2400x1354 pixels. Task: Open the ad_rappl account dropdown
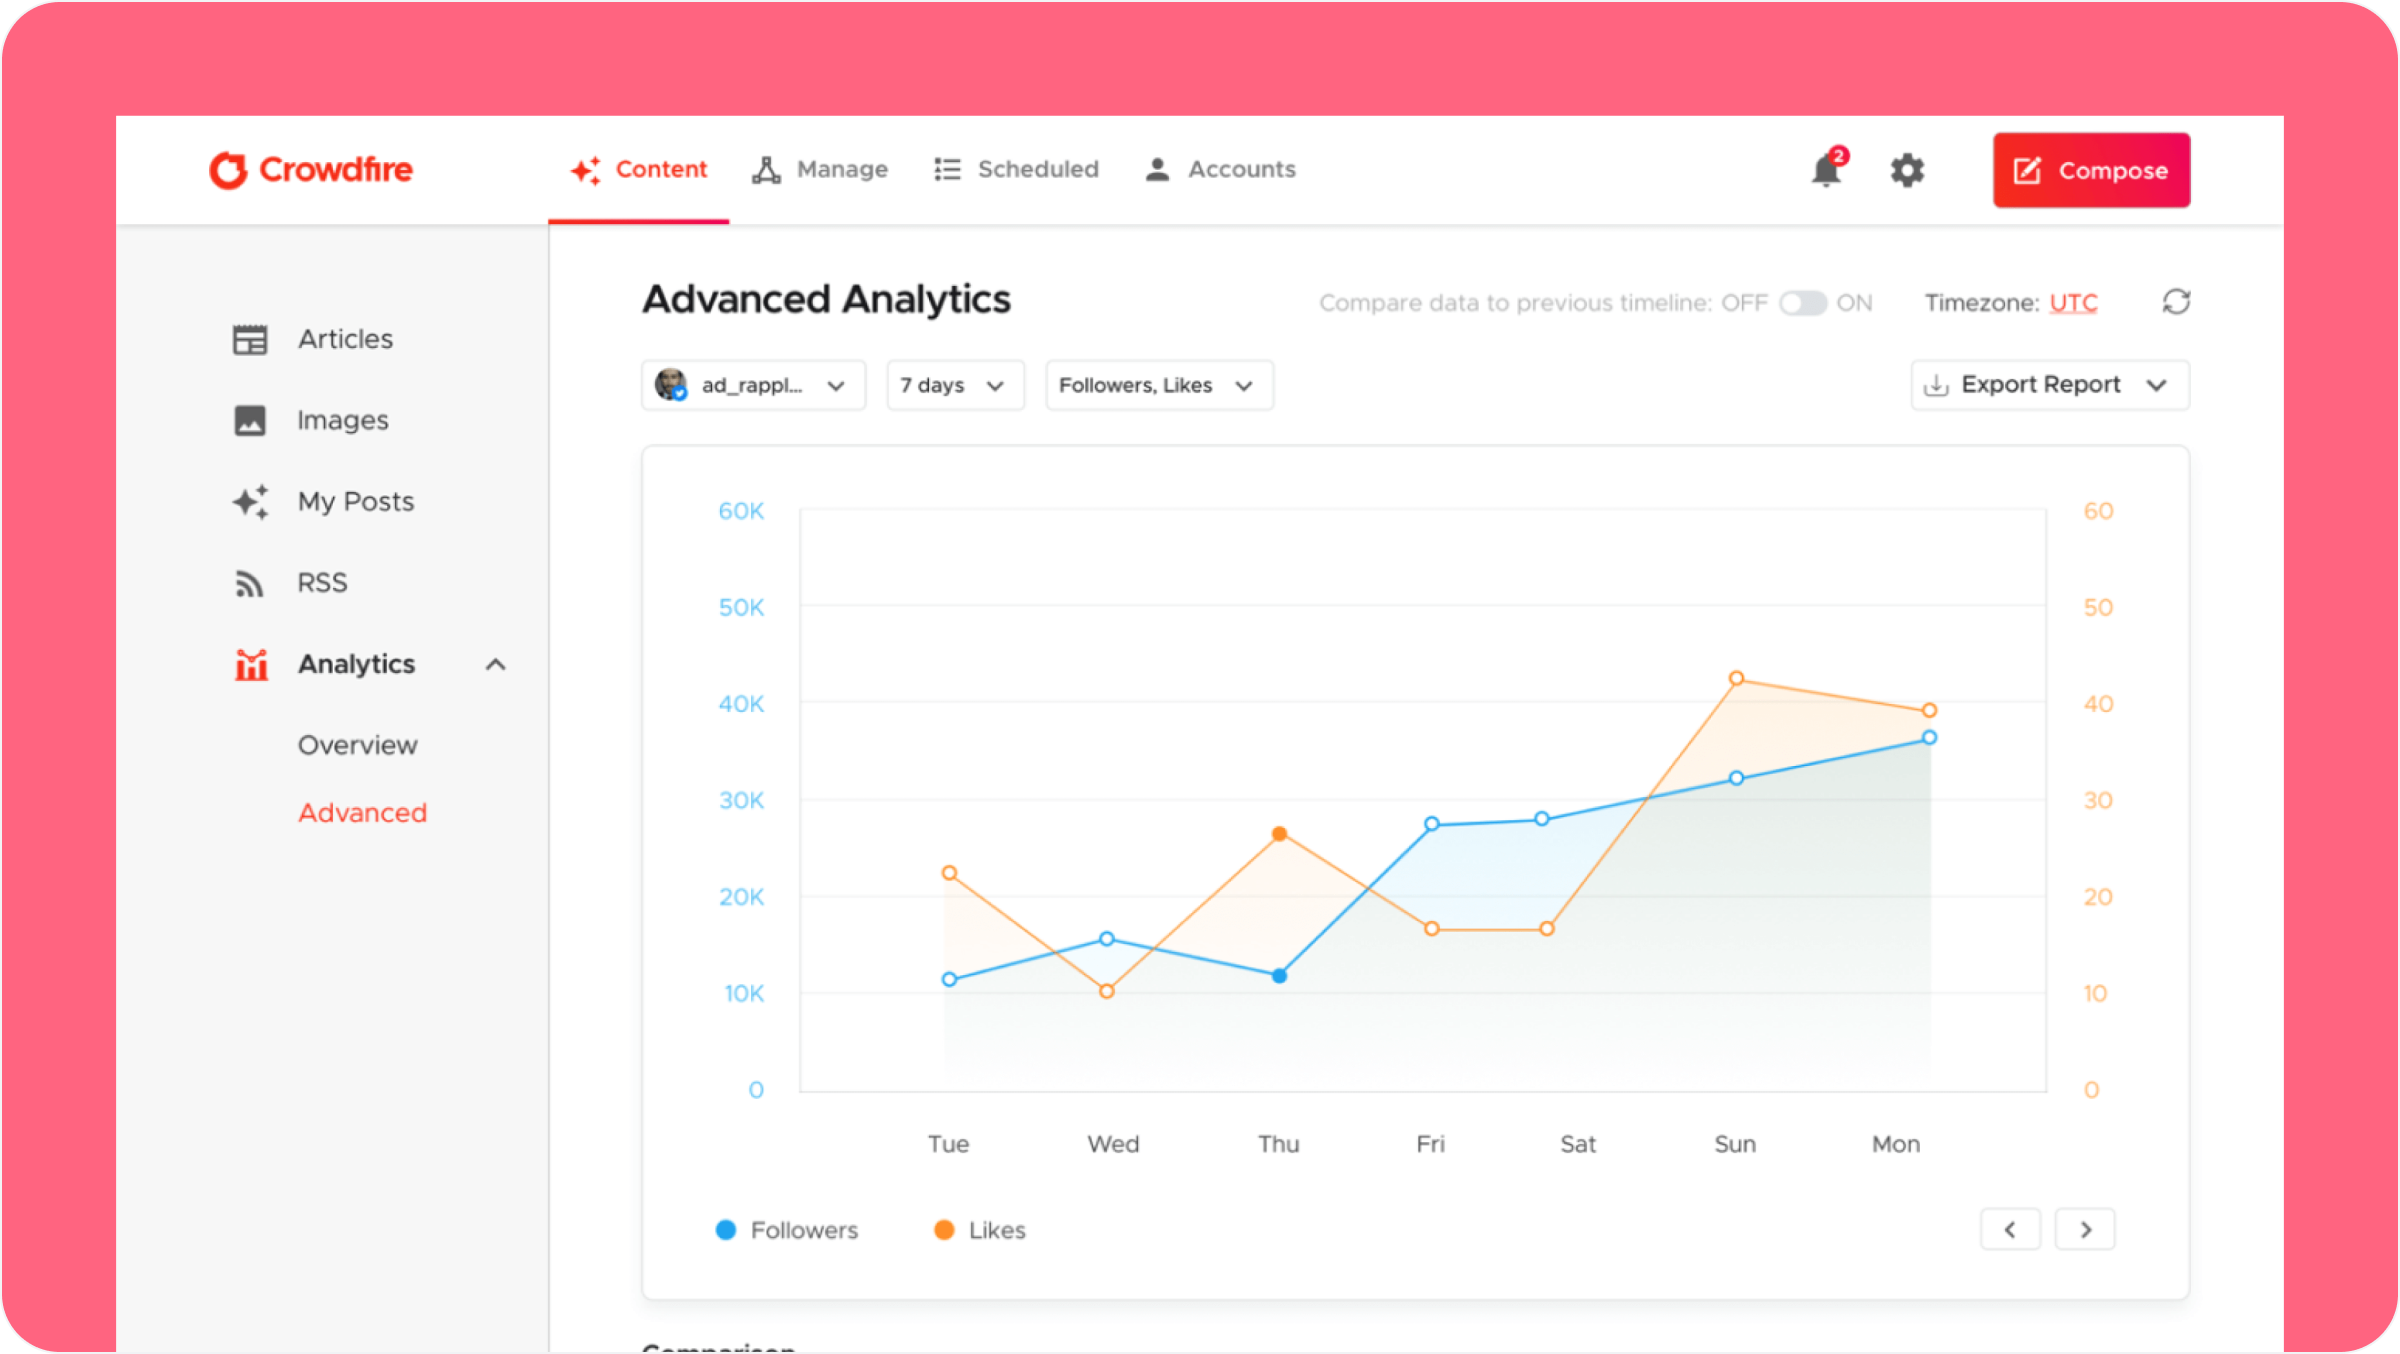(x=753, y=385)
